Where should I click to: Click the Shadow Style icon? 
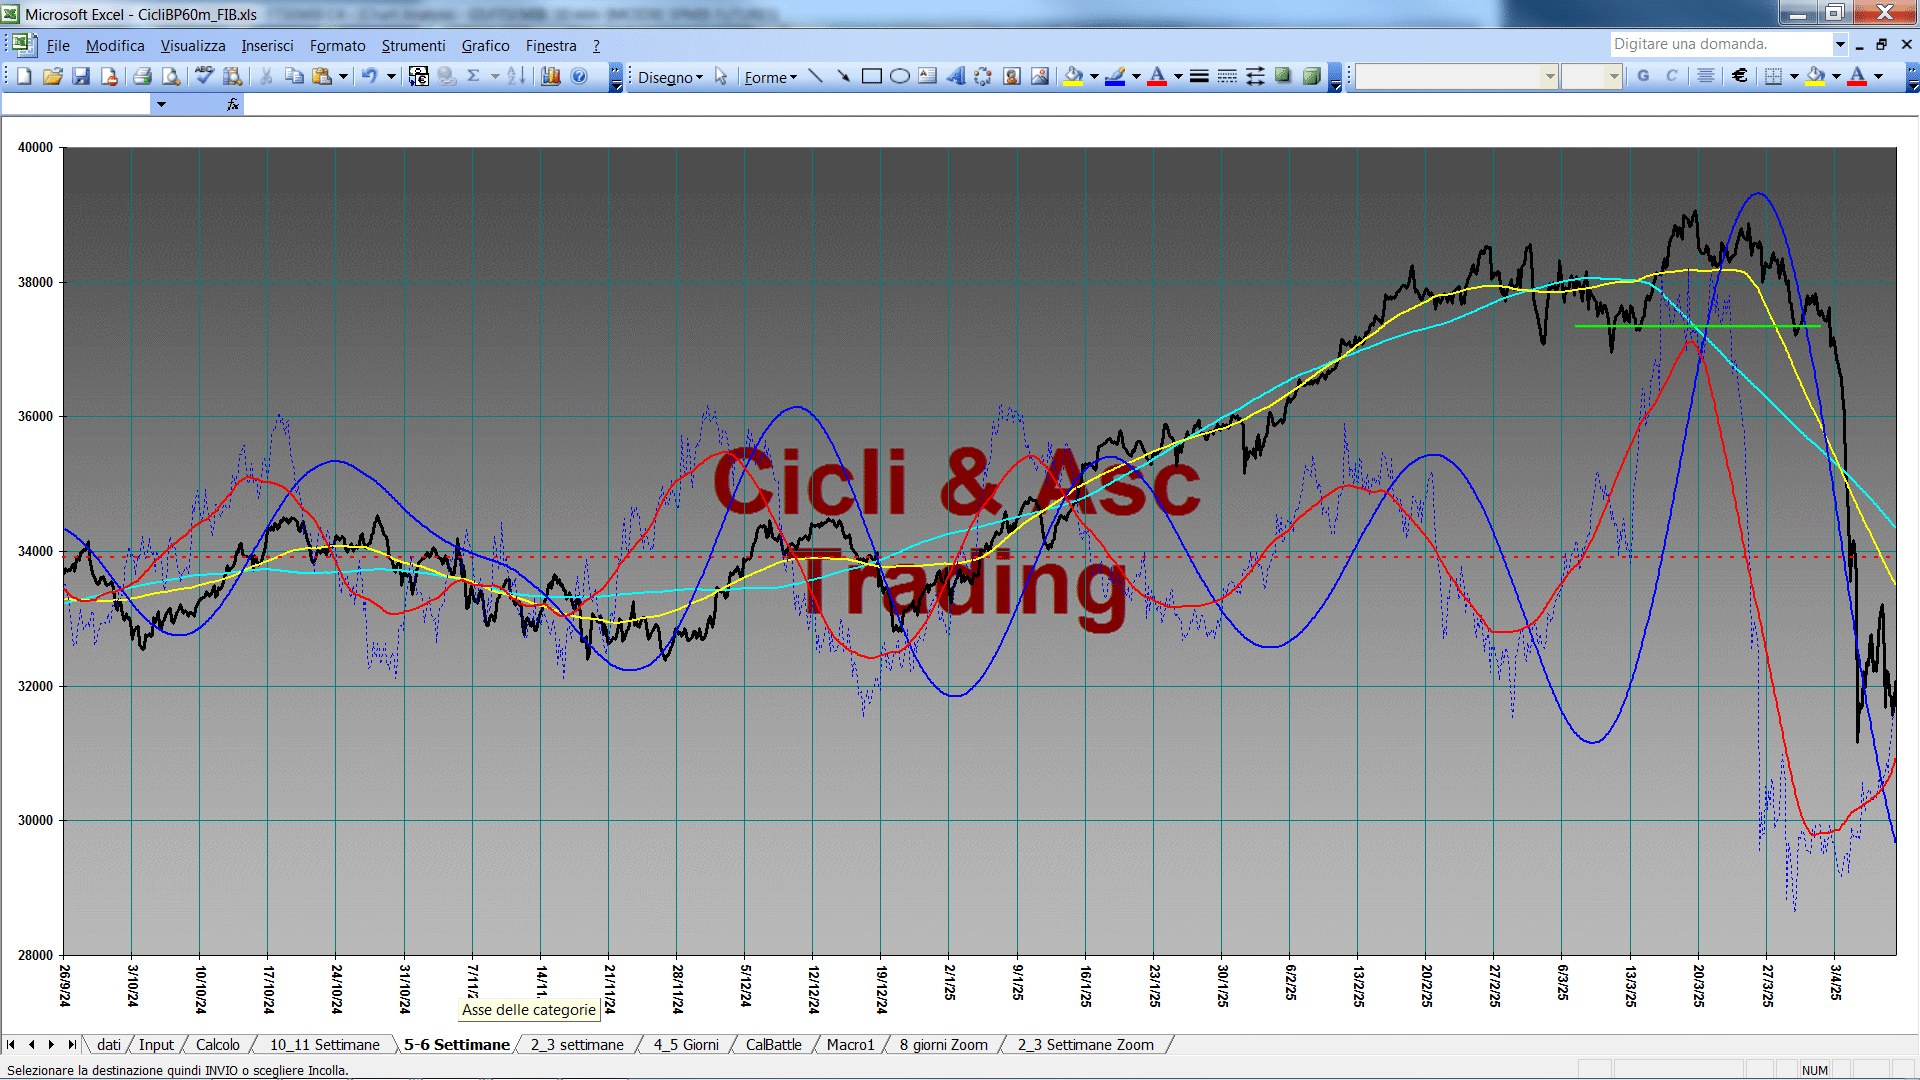pyautogui.click(x=1283, y=76)
